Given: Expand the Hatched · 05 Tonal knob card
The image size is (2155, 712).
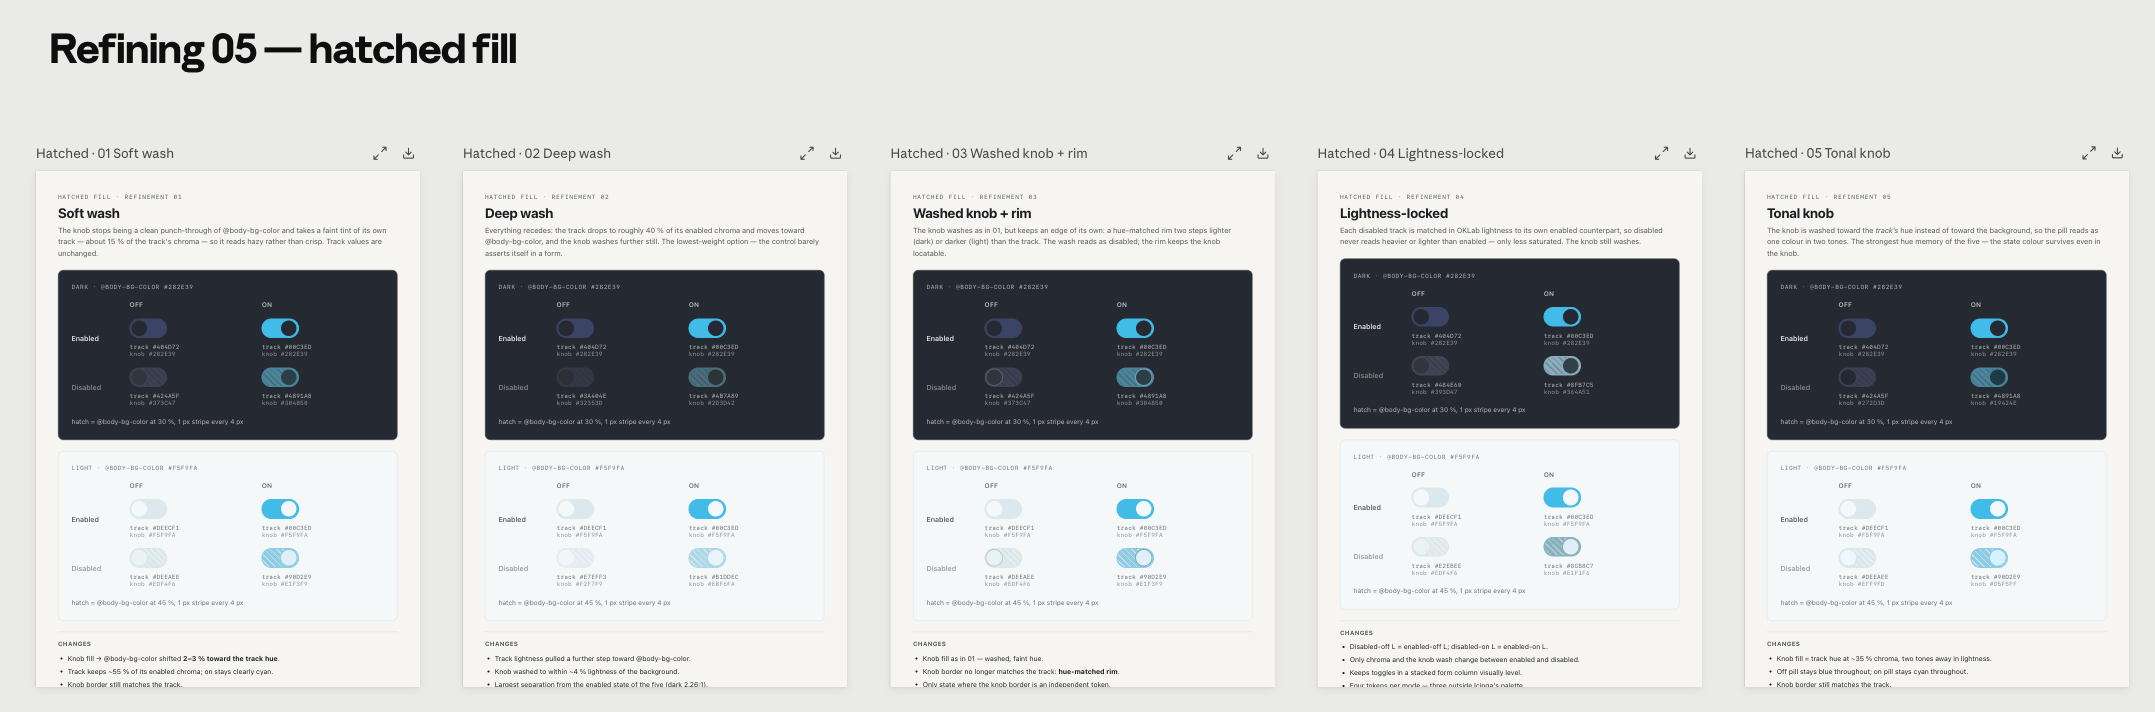Looking at the screenshot, I should [2089, 153].
